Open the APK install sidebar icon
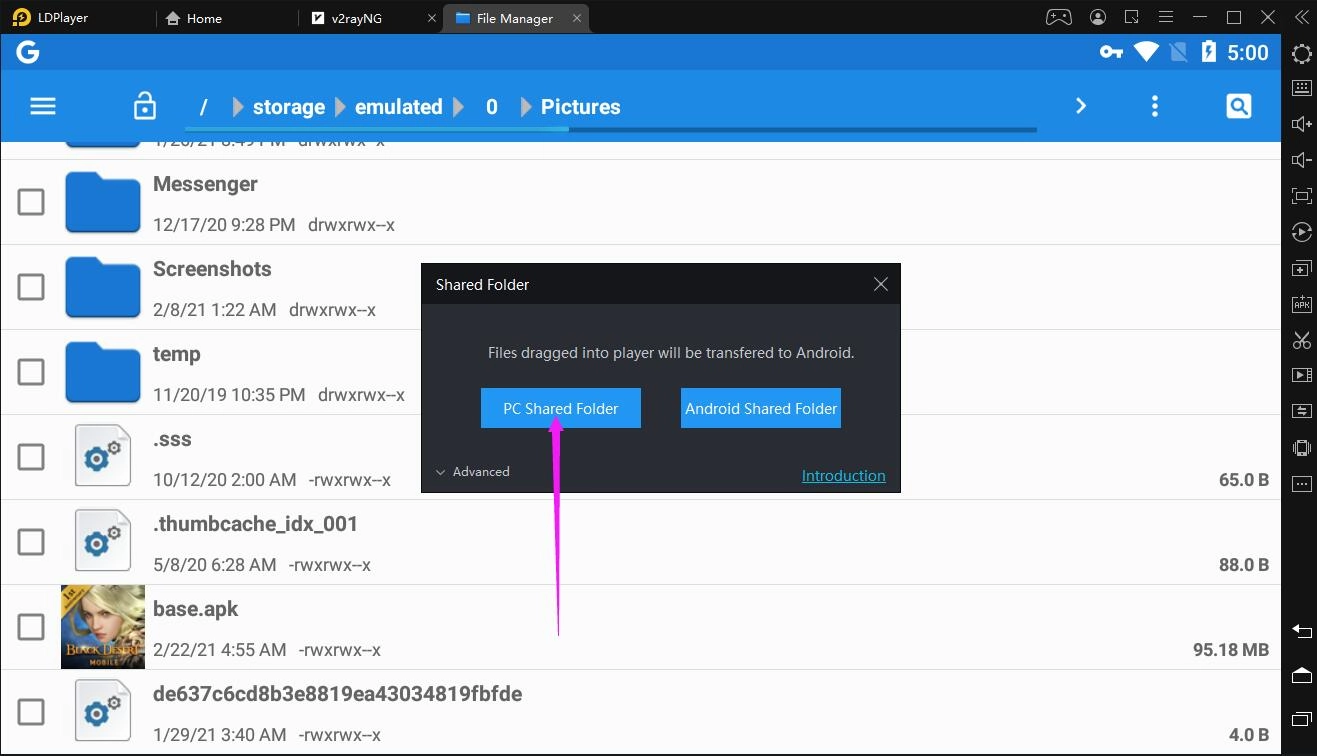 point(1301,303)
